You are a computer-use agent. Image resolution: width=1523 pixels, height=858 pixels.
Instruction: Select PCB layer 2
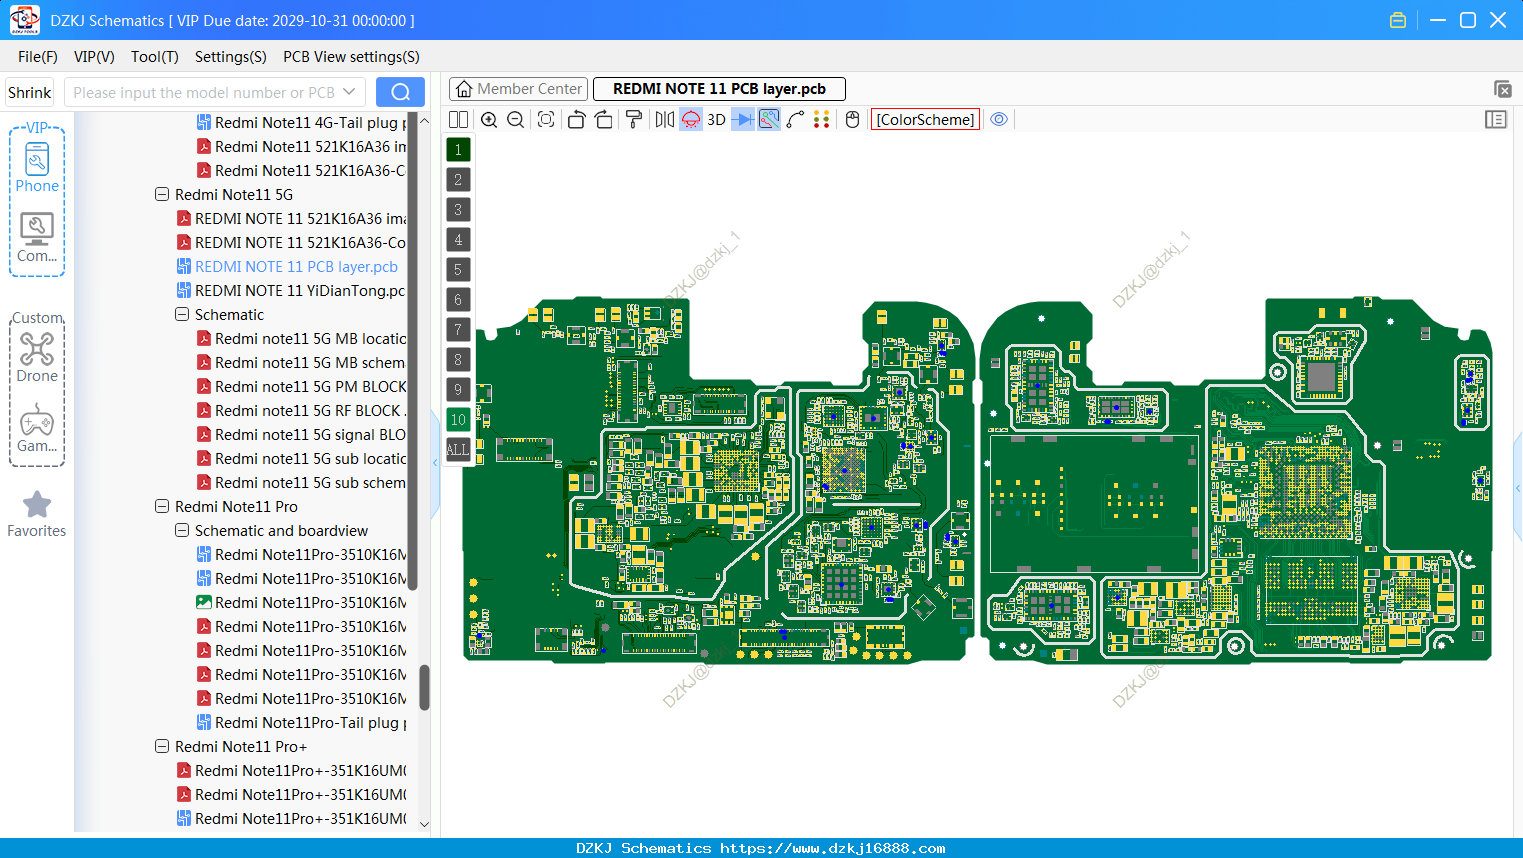click(458, 180)
